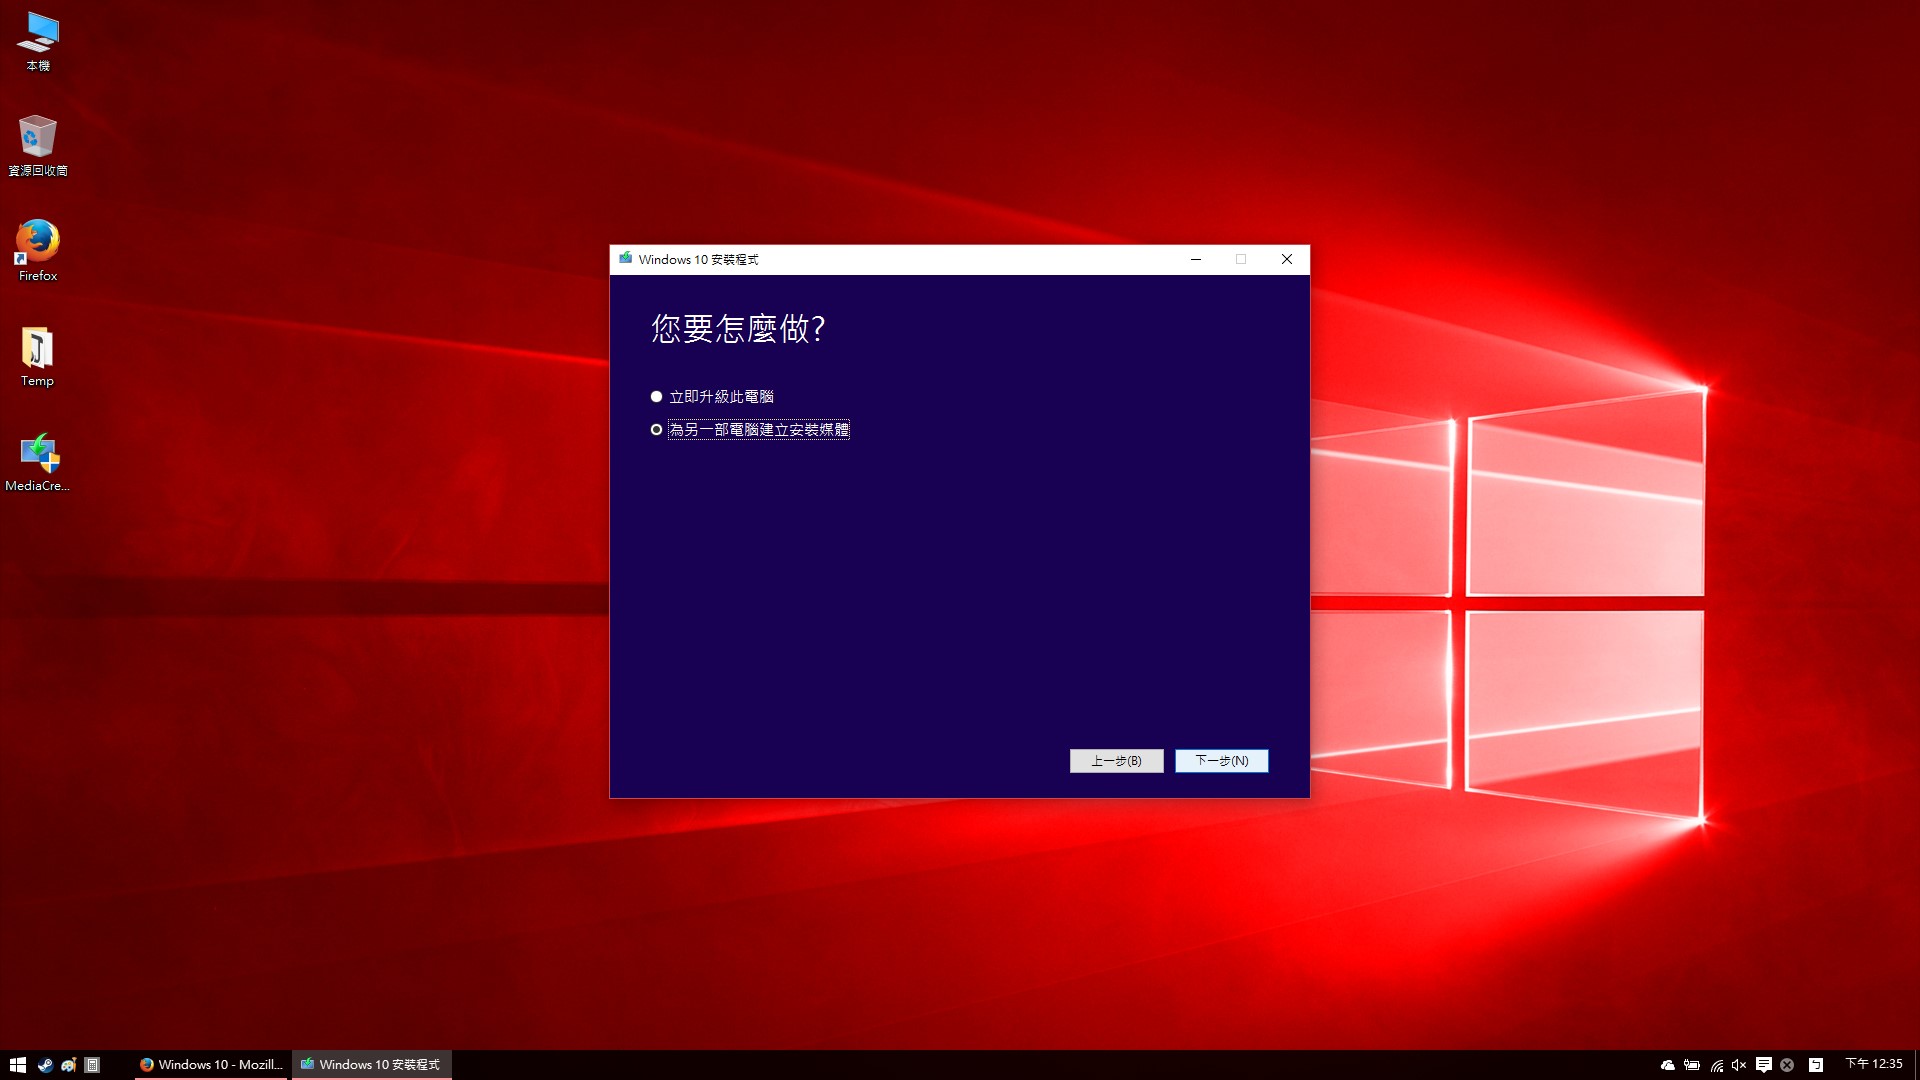1920x1080 pixels.
Task: Select the 為另一部電腦建立安裝媒體 radio option
Action: pyautogui.click(x=750, y=430)
